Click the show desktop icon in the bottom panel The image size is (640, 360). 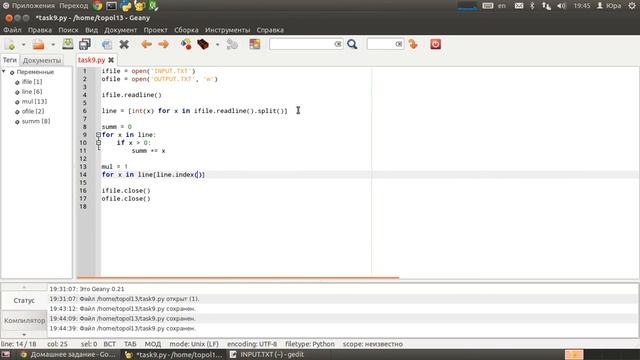pos(6,355)
